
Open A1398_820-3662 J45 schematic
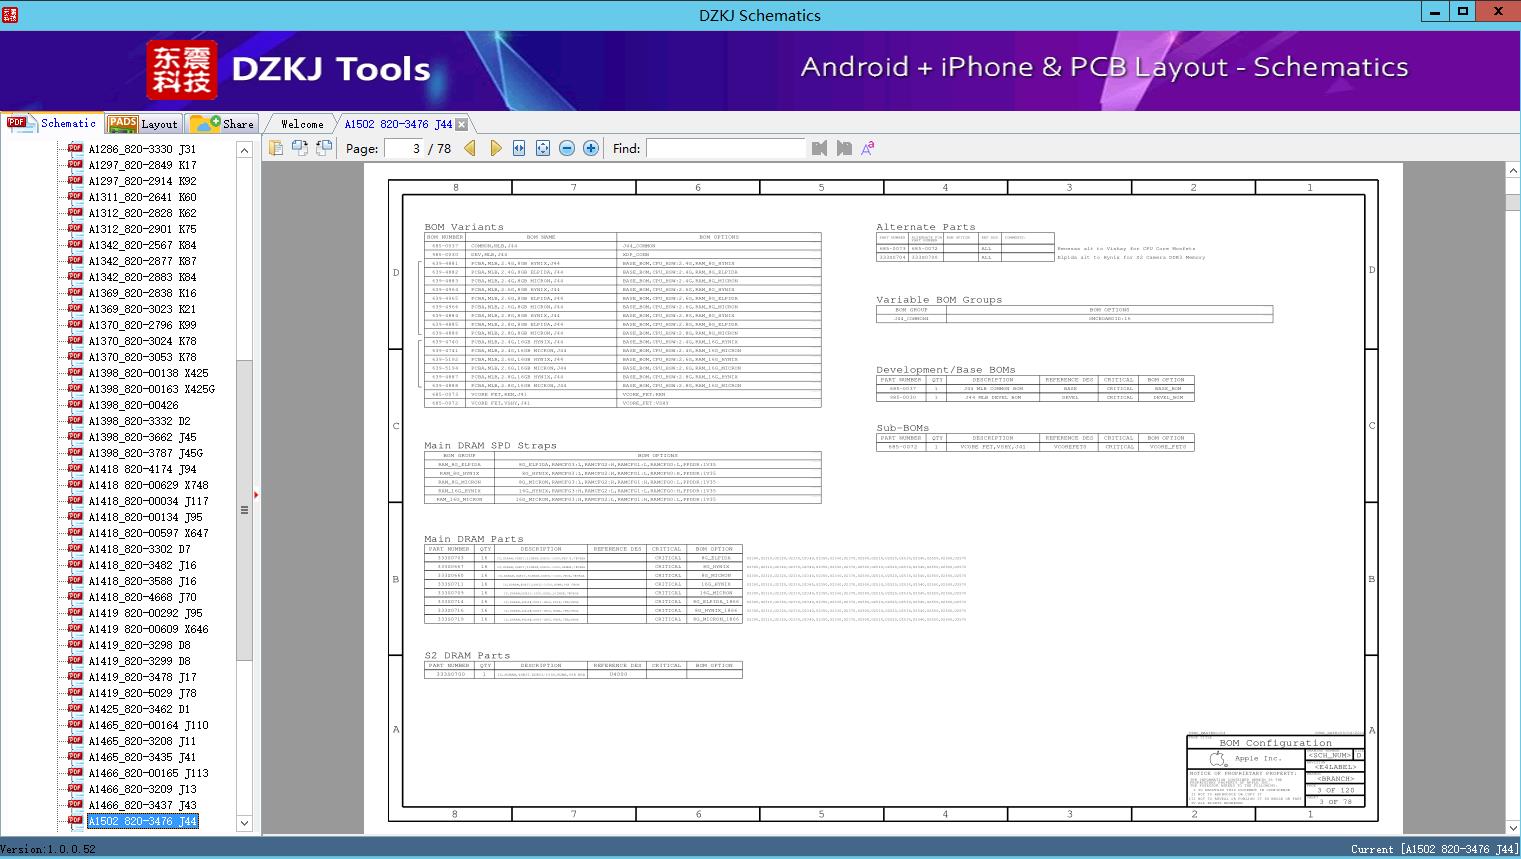[142, 437]
